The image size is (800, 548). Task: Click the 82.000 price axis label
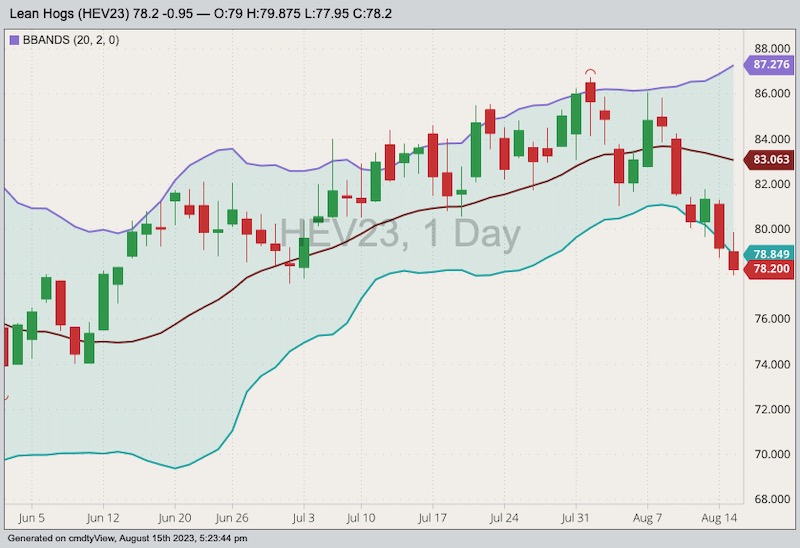pyautogui.click(x=772, y=184)
